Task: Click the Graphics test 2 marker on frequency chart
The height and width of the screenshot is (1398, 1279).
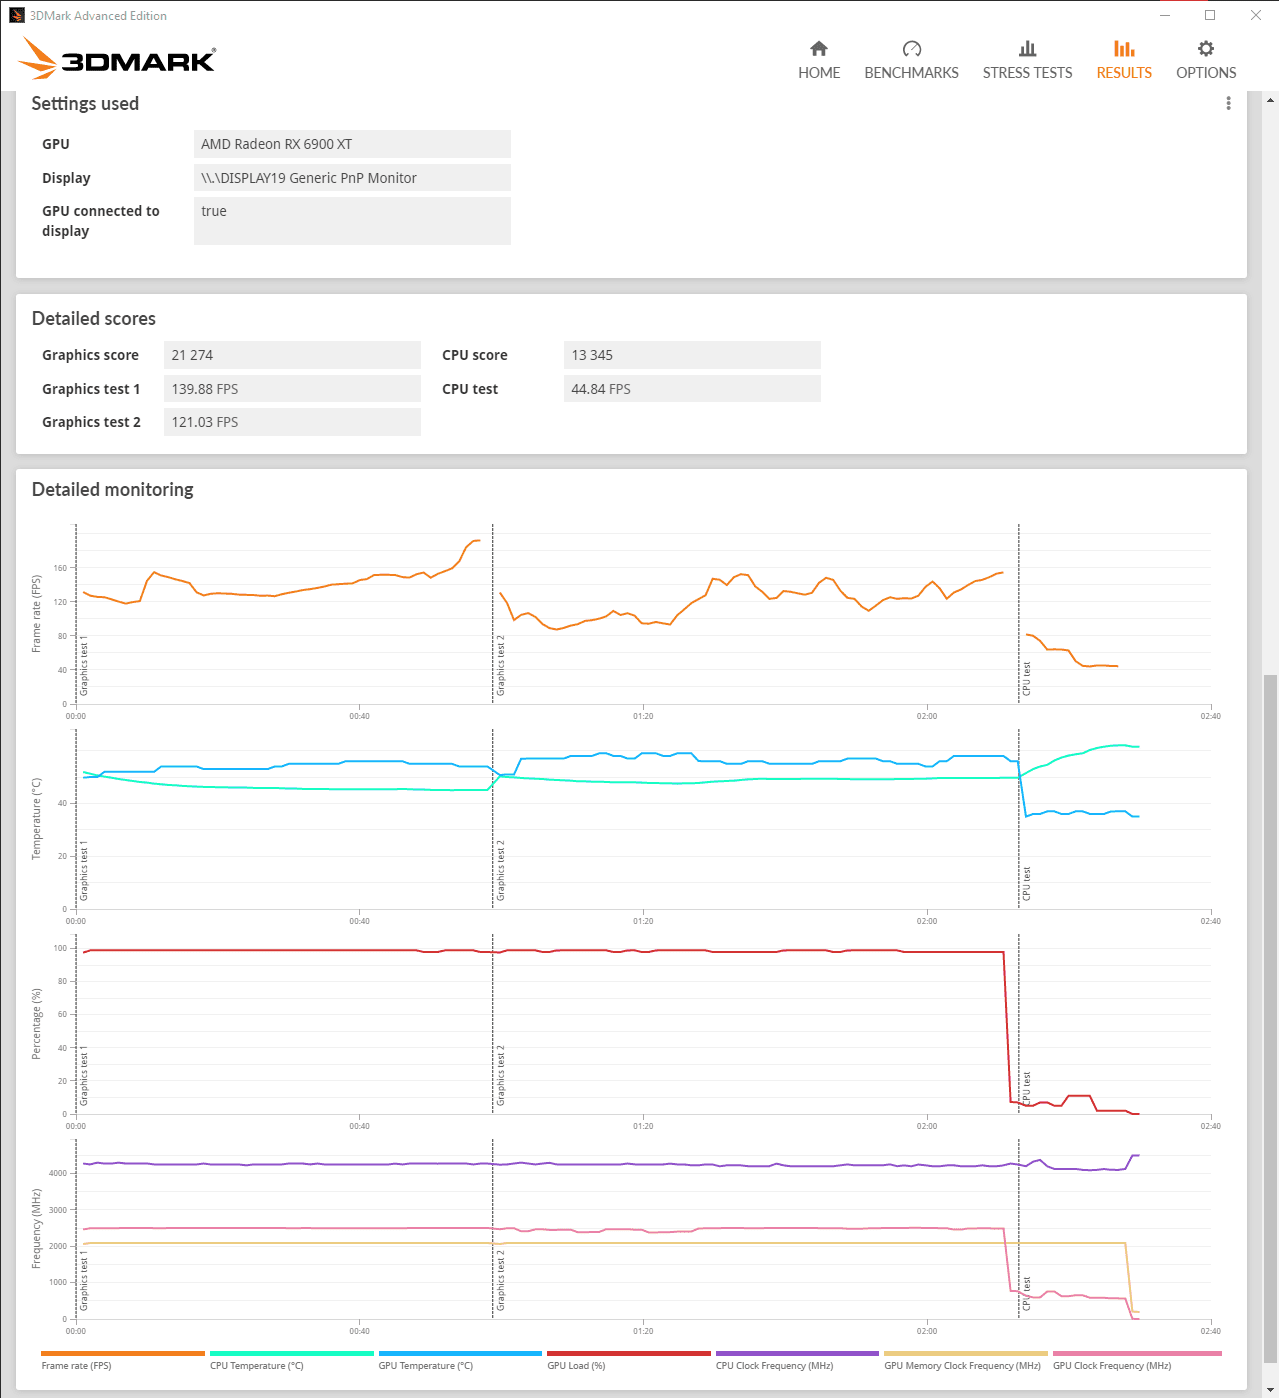Action: 500,1280
